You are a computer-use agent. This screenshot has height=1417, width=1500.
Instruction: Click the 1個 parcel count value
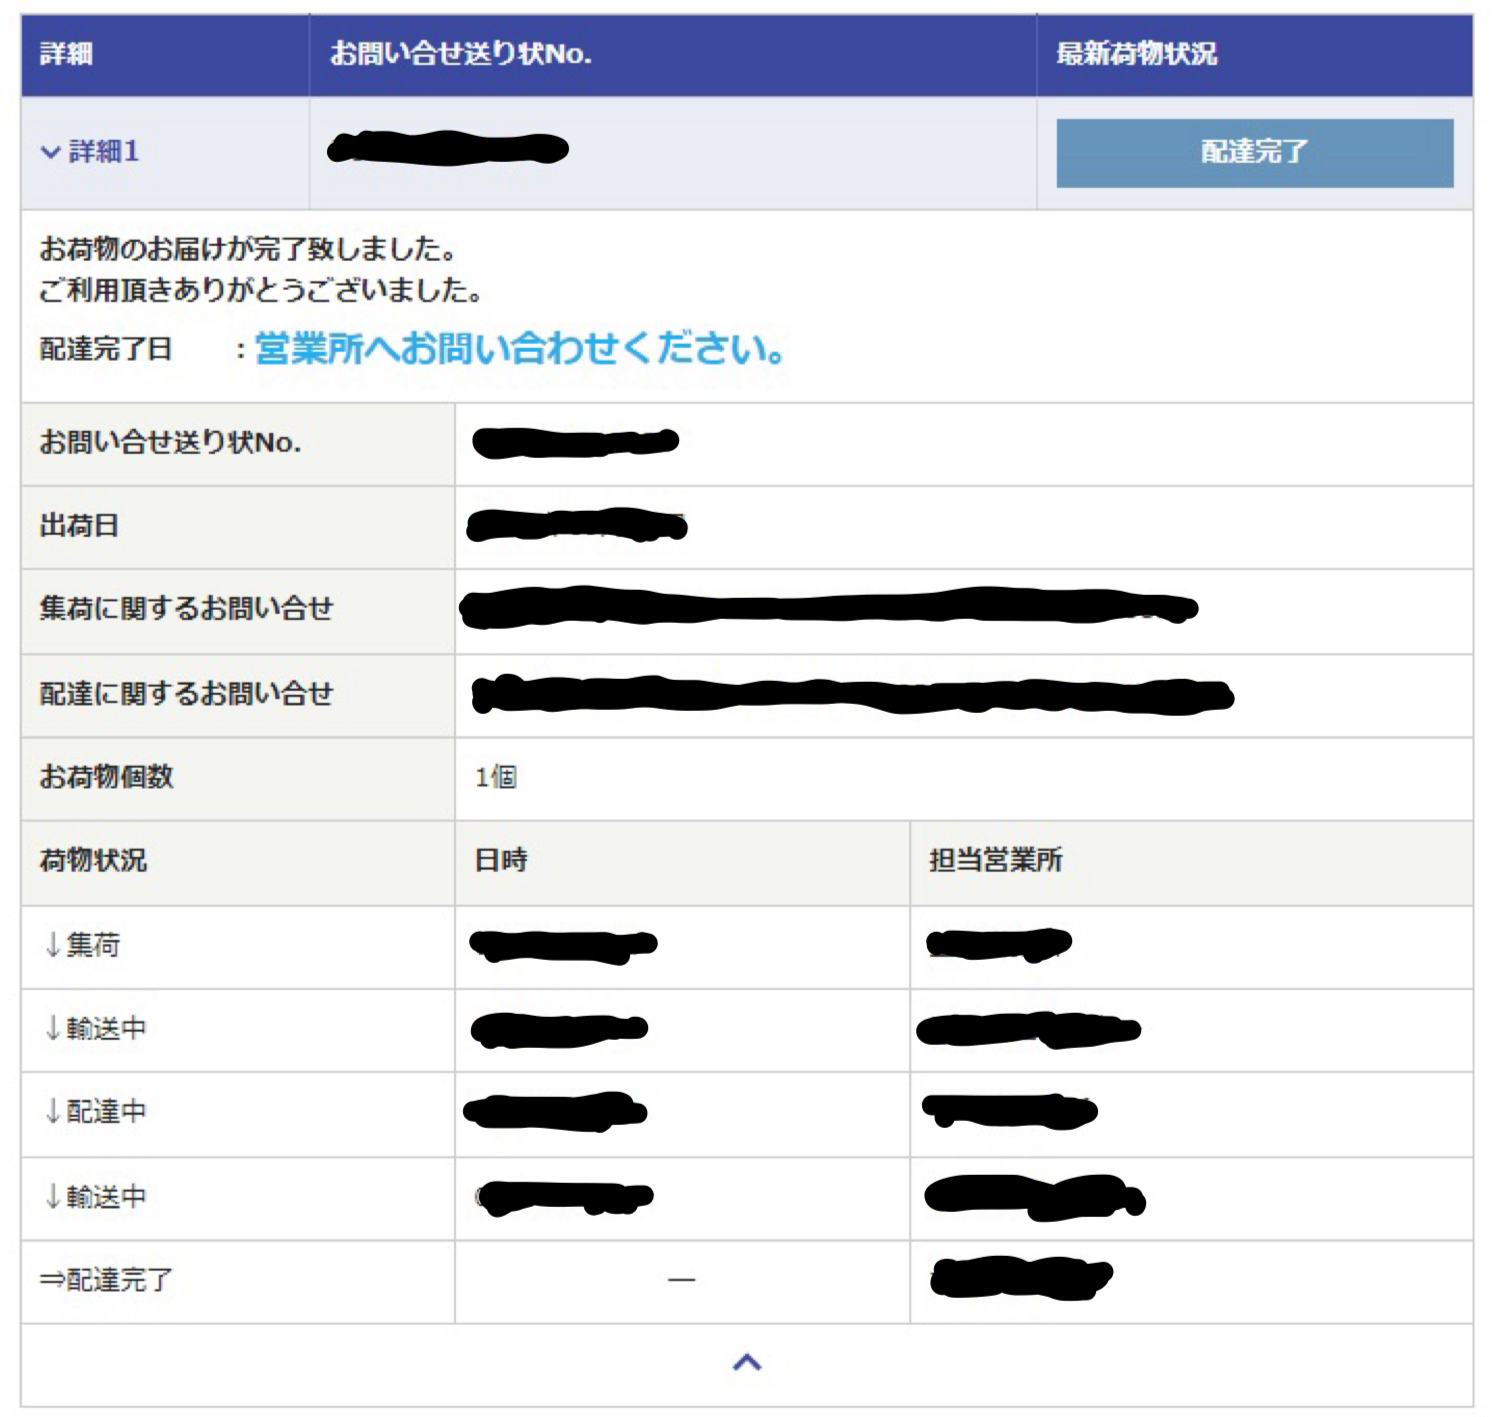[496, 777]
